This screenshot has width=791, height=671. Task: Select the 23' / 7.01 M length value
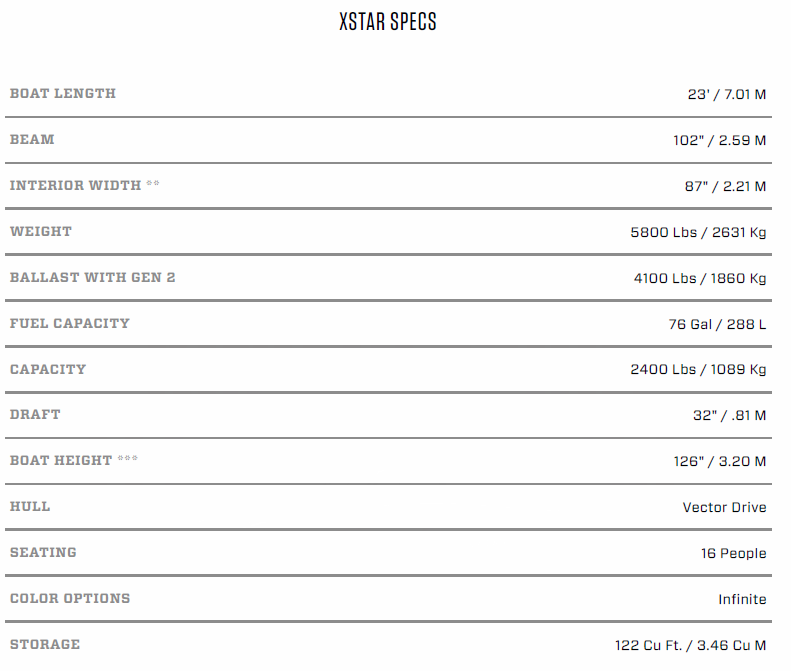(x=727, y=95)
